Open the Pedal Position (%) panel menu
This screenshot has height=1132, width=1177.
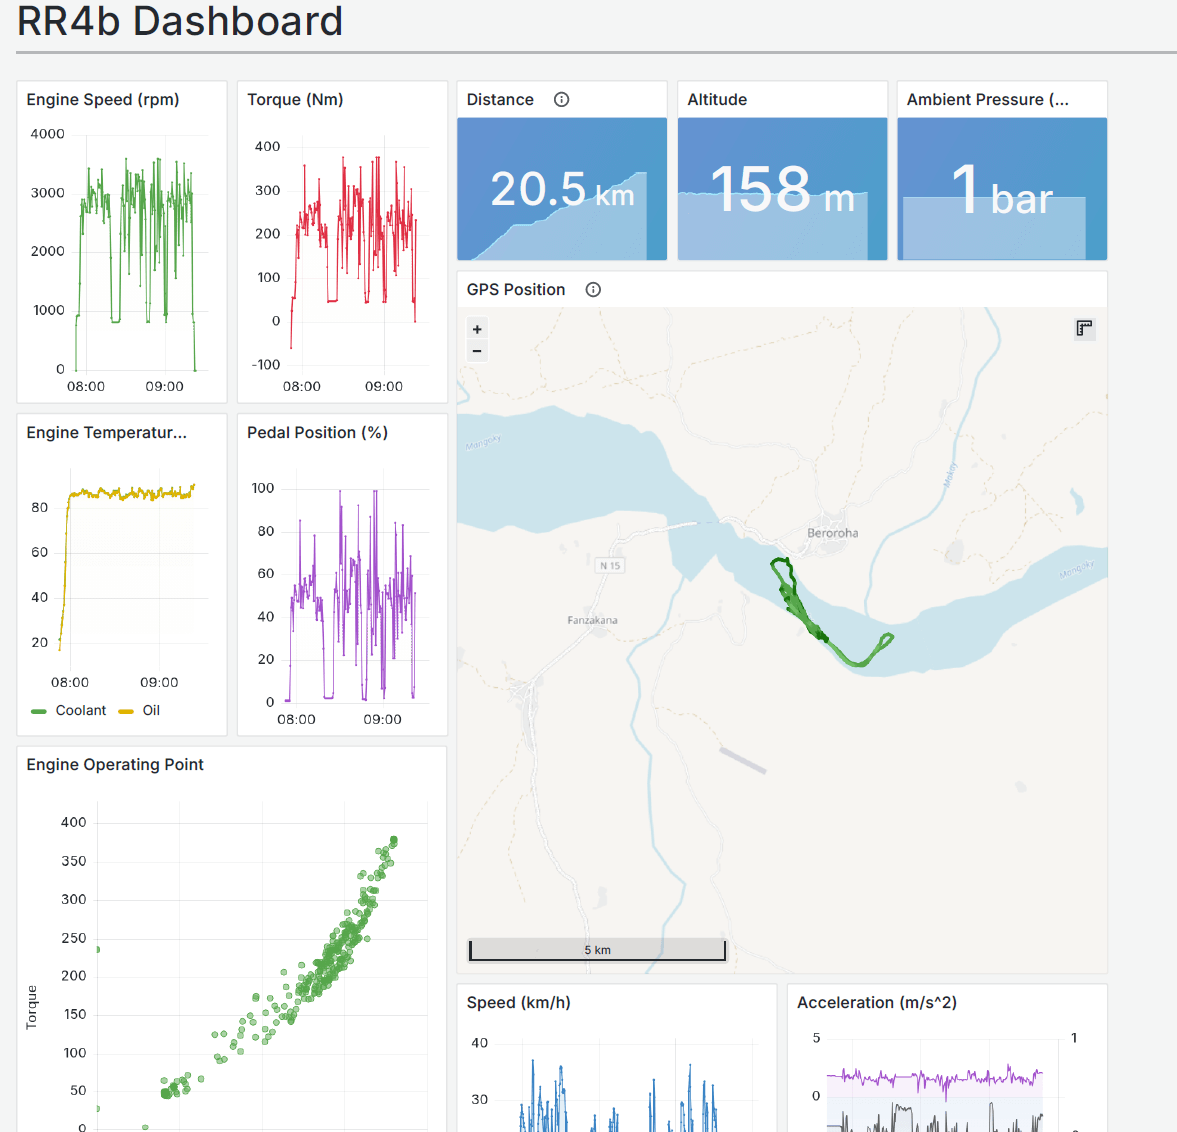pos(317,432)
